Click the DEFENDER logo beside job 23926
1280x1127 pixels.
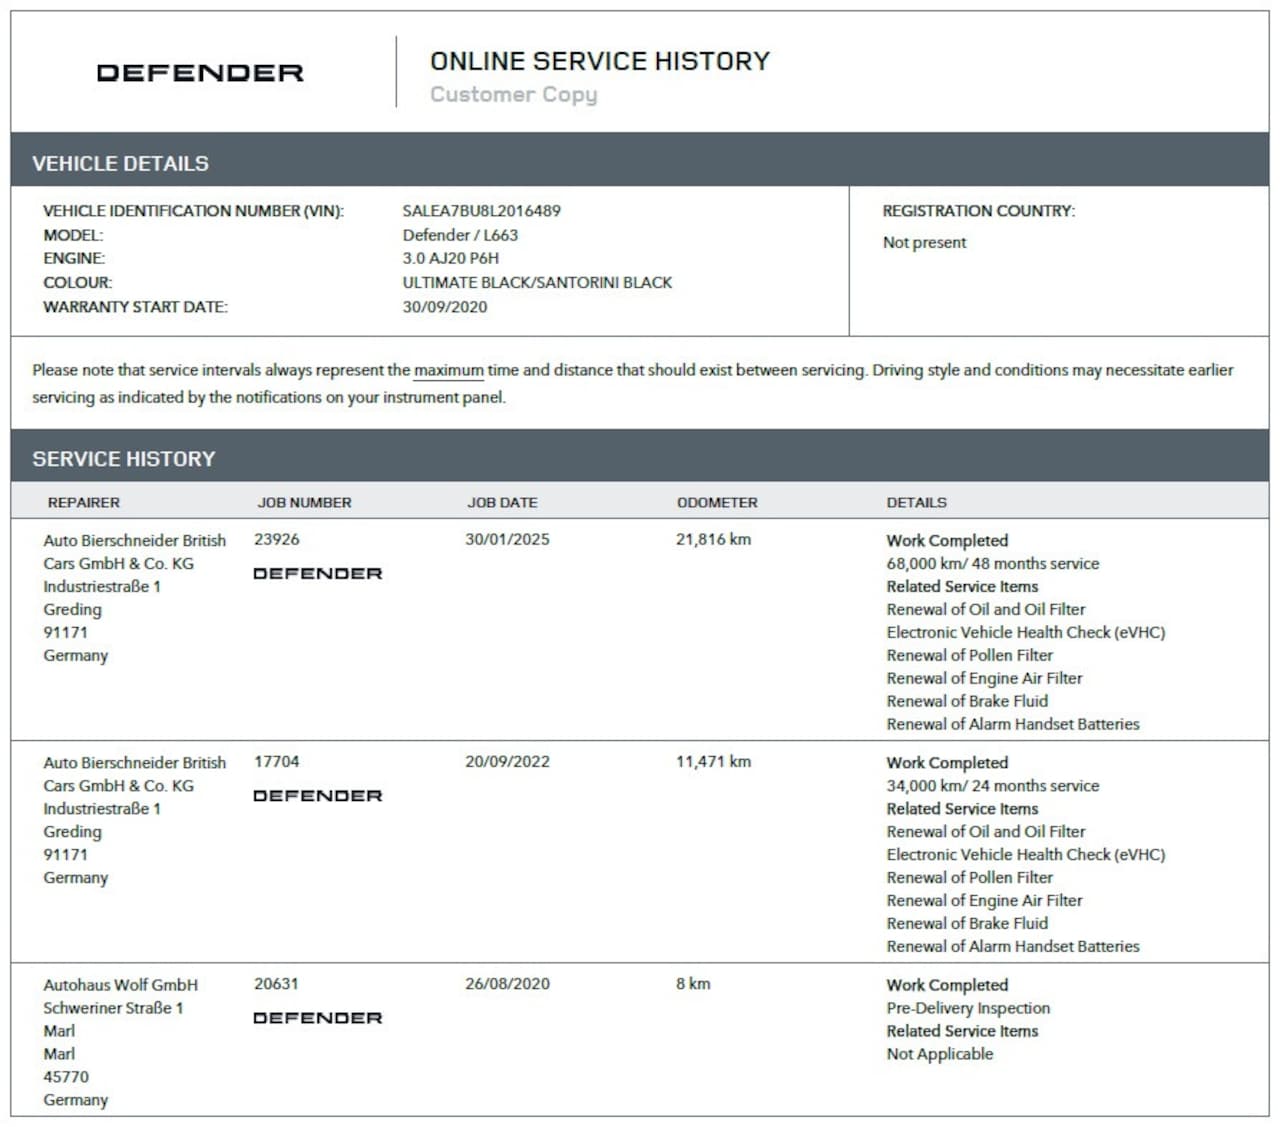tap(317, 574)
